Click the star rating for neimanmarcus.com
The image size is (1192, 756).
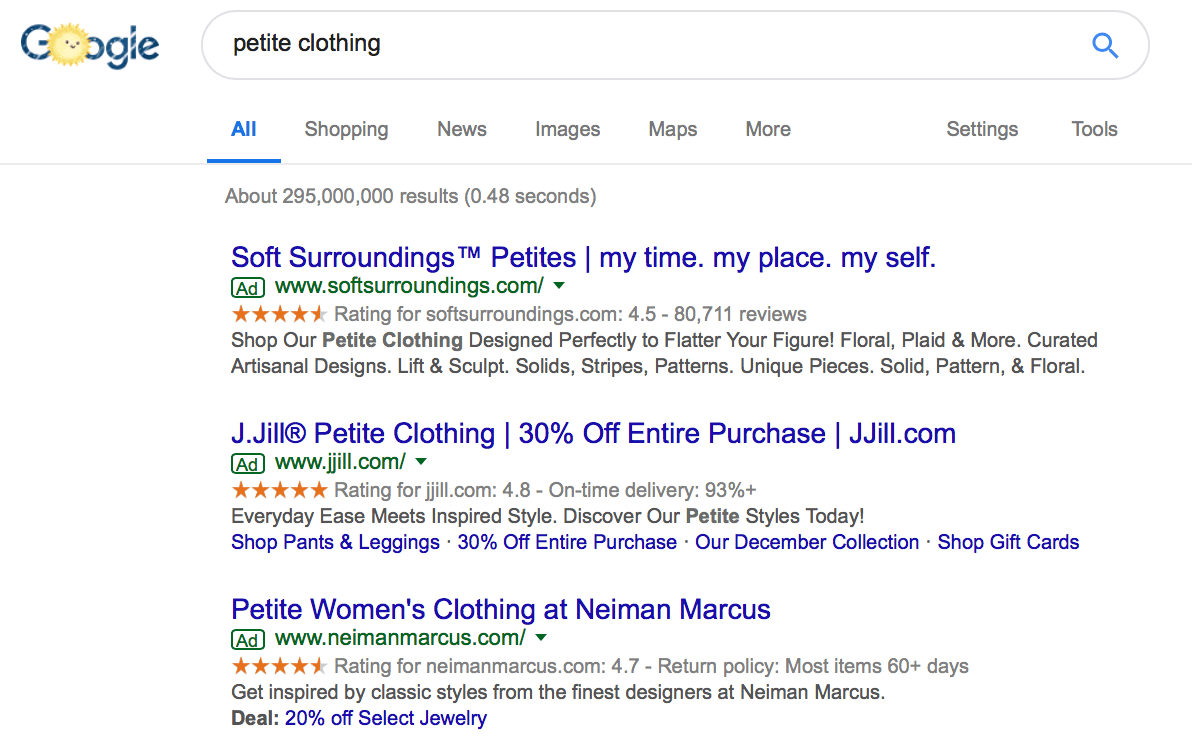(279, 665)
